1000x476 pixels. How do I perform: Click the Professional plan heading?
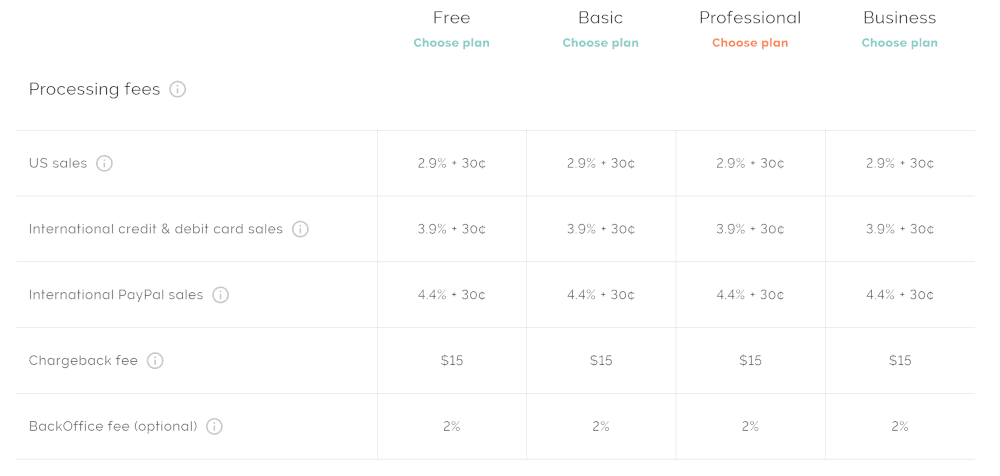pos(750,17)
